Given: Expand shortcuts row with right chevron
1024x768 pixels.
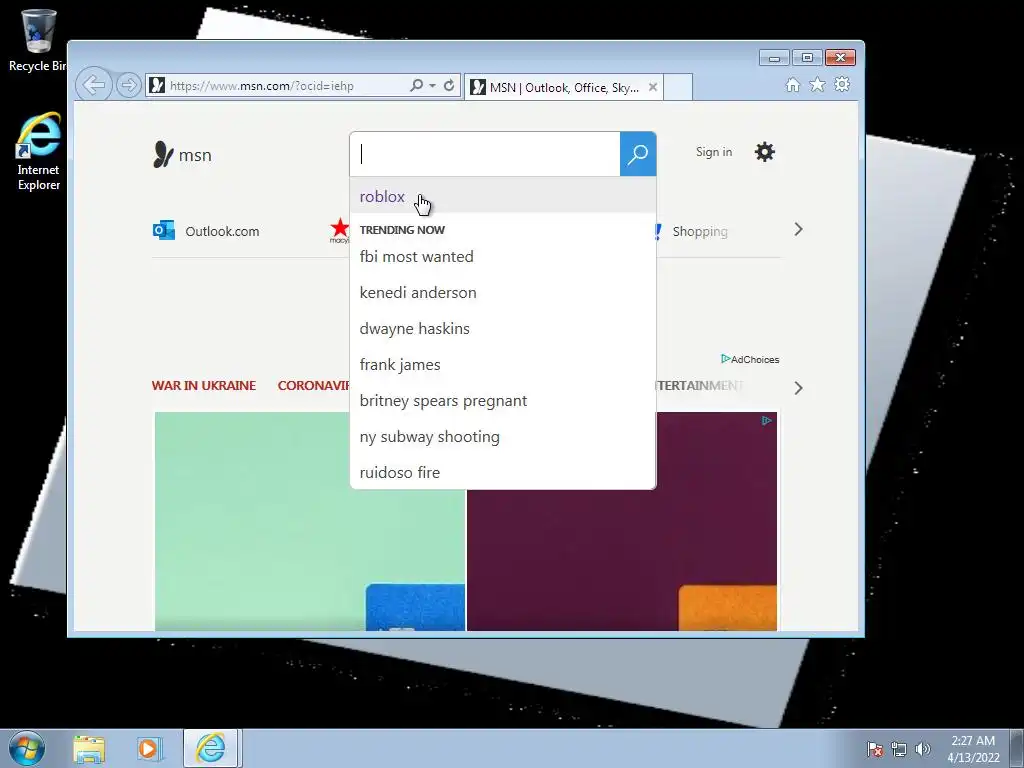Looking at the screenshot, I should pos(798,229).
